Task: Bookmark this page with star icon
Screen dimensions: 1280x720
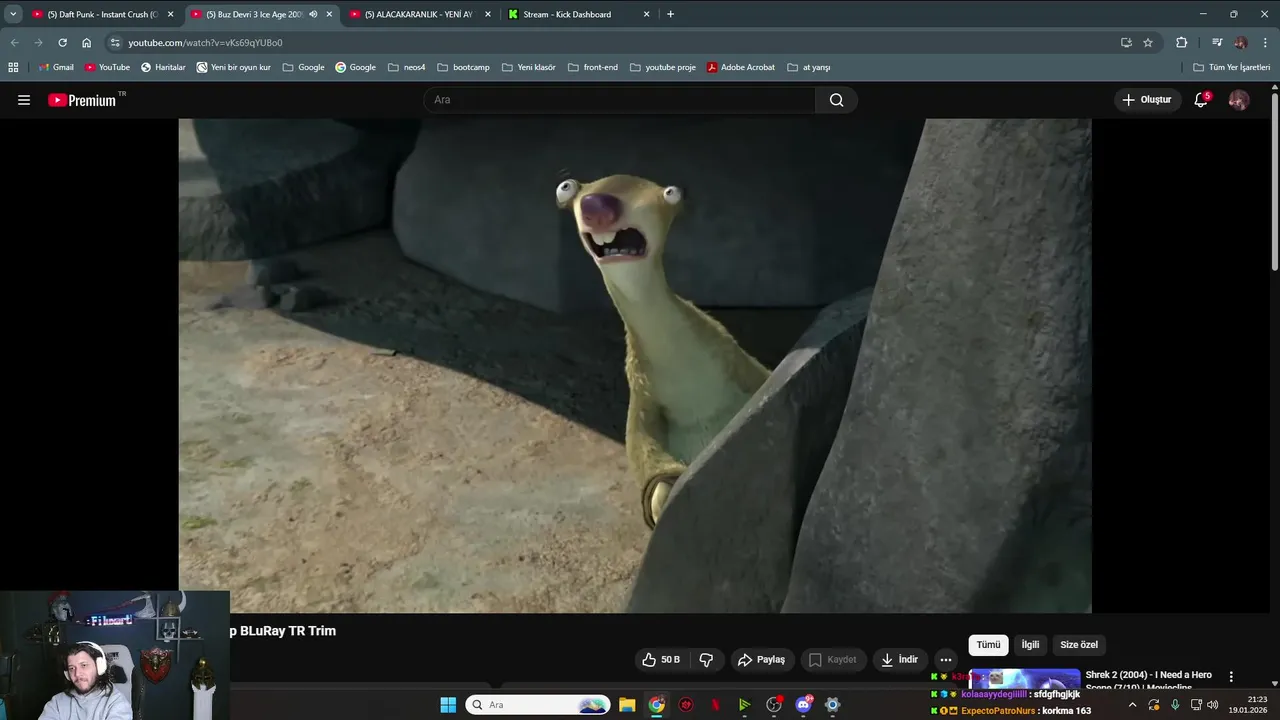Action: coord(1148,43)
